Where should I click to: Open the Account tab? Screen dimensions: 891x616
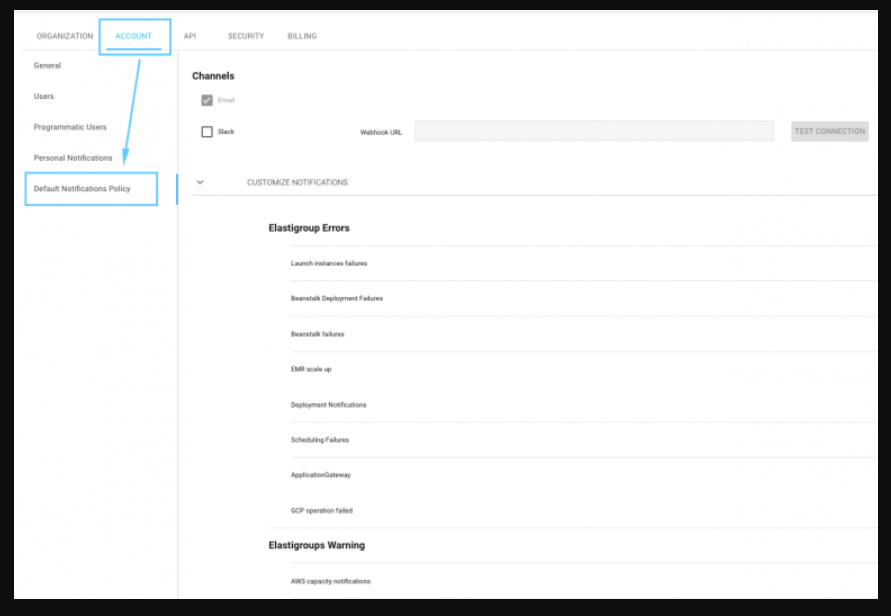pos(133,36)
